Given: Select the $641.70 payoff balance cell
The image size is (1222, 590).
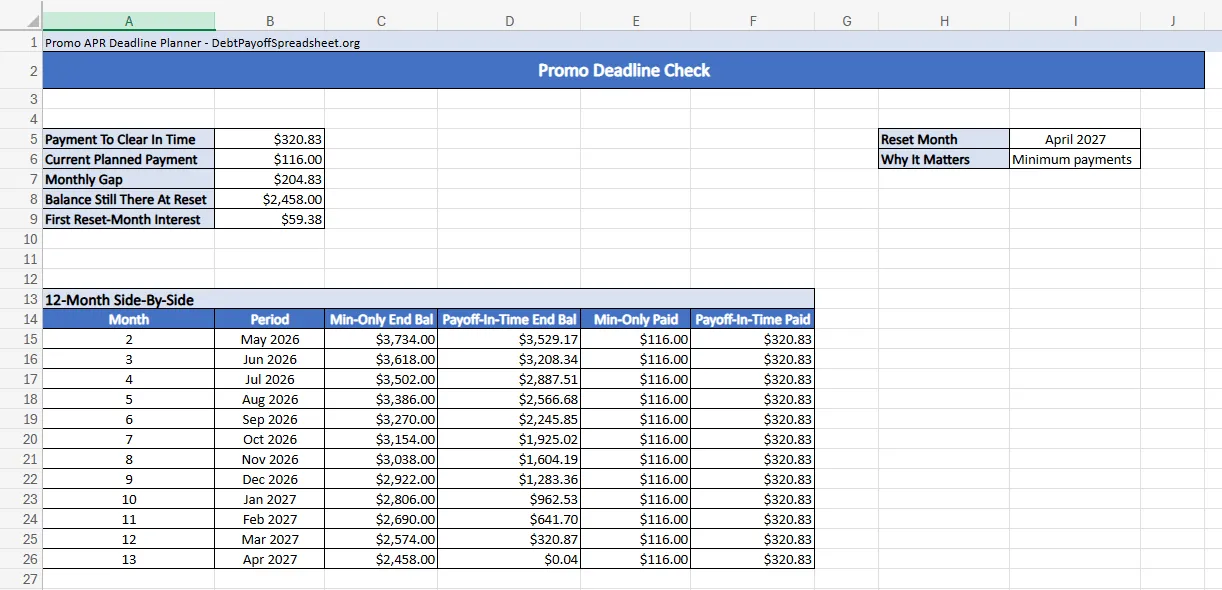Looking at the screenshot, I should tap(509, 519).
